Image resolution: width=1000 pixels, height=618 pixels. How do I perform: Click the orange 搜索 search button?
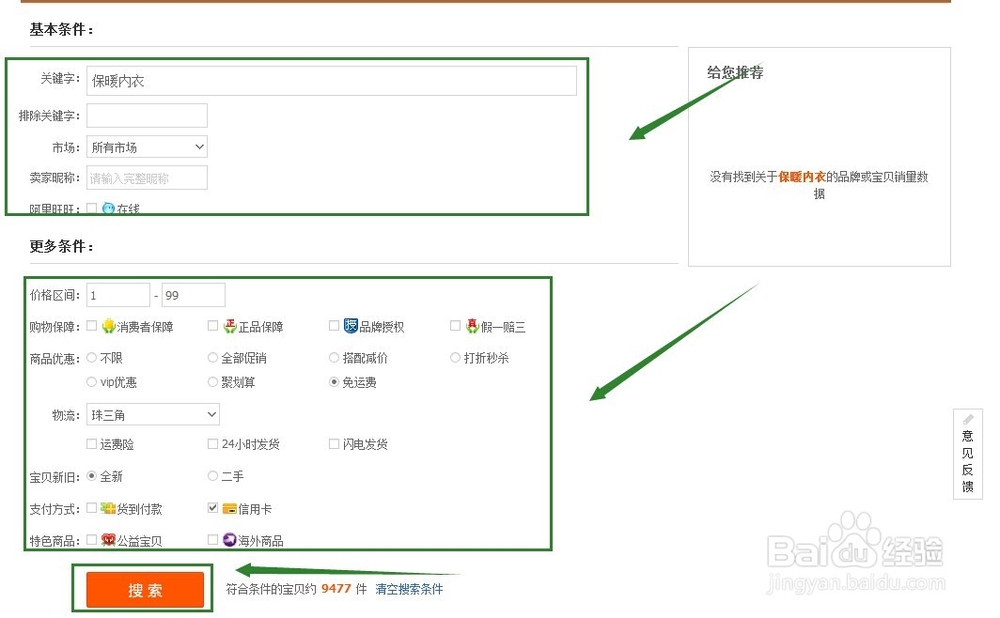click(x=141, y=588)
